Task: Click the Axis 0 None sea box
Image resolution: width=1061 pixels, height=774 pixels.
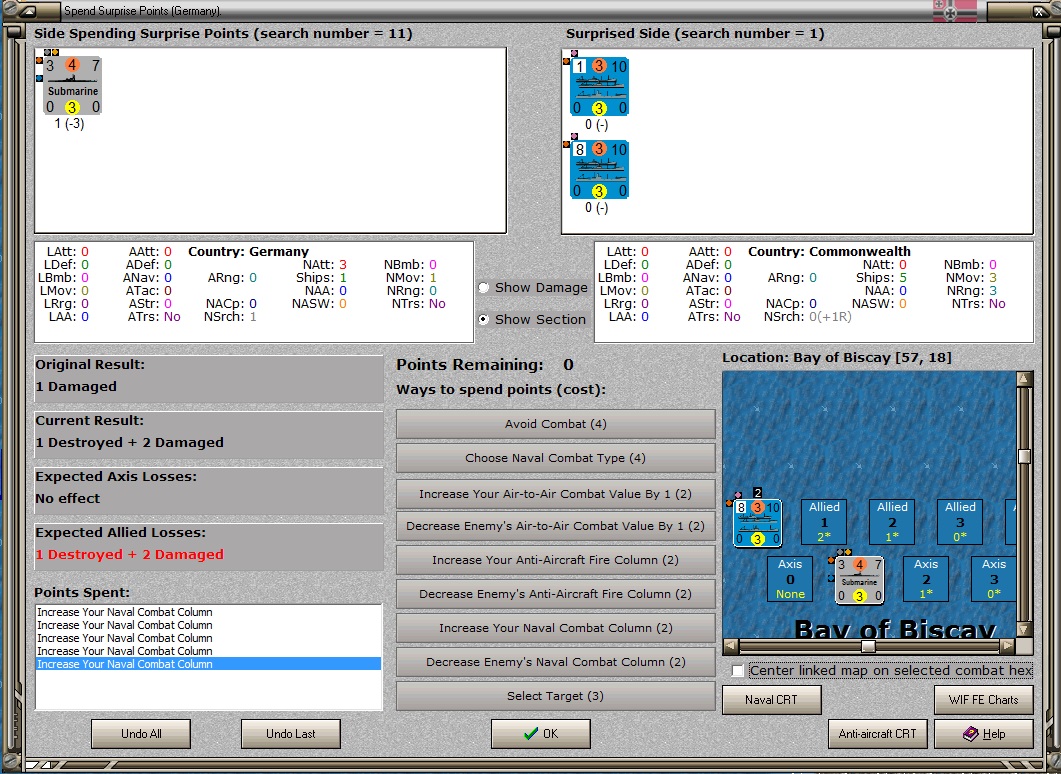Action: tap(790, 578)
